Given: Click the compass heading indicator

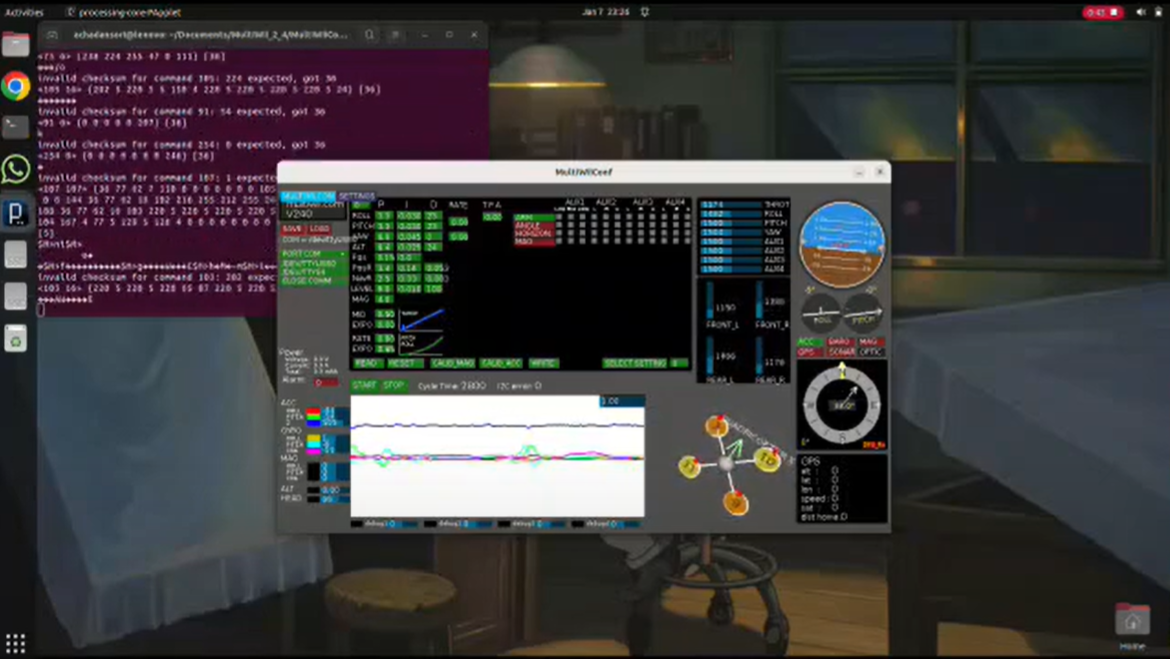Looking at the screenshot, I should point(843,403).
